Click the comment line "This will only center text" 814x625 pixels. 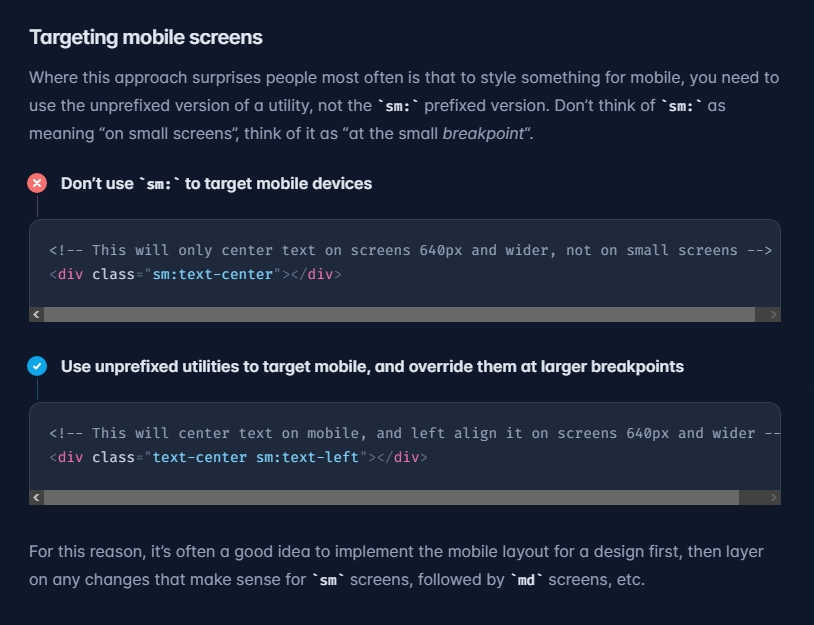click(x=410, y=250)
